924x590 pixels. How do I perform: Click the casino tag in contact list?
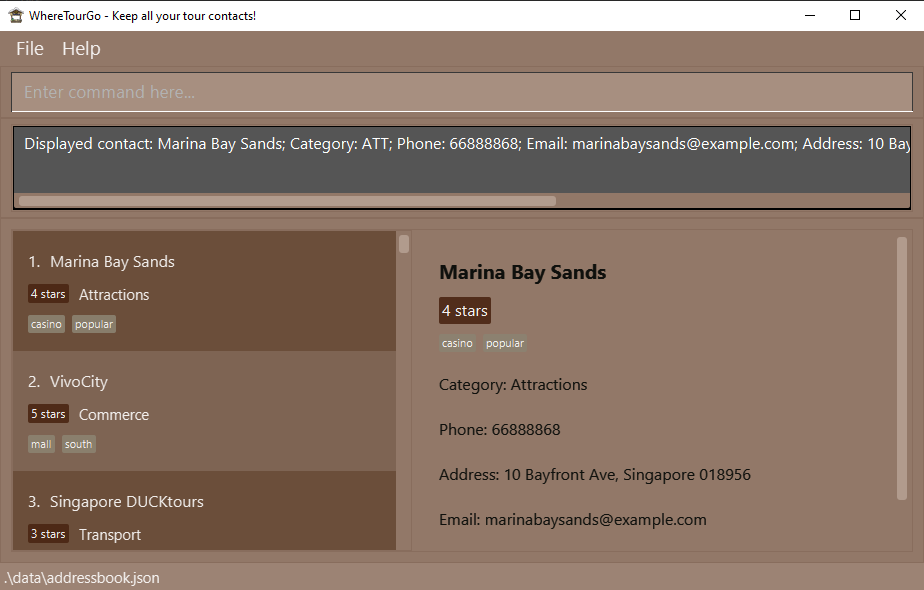pos(46,324)
